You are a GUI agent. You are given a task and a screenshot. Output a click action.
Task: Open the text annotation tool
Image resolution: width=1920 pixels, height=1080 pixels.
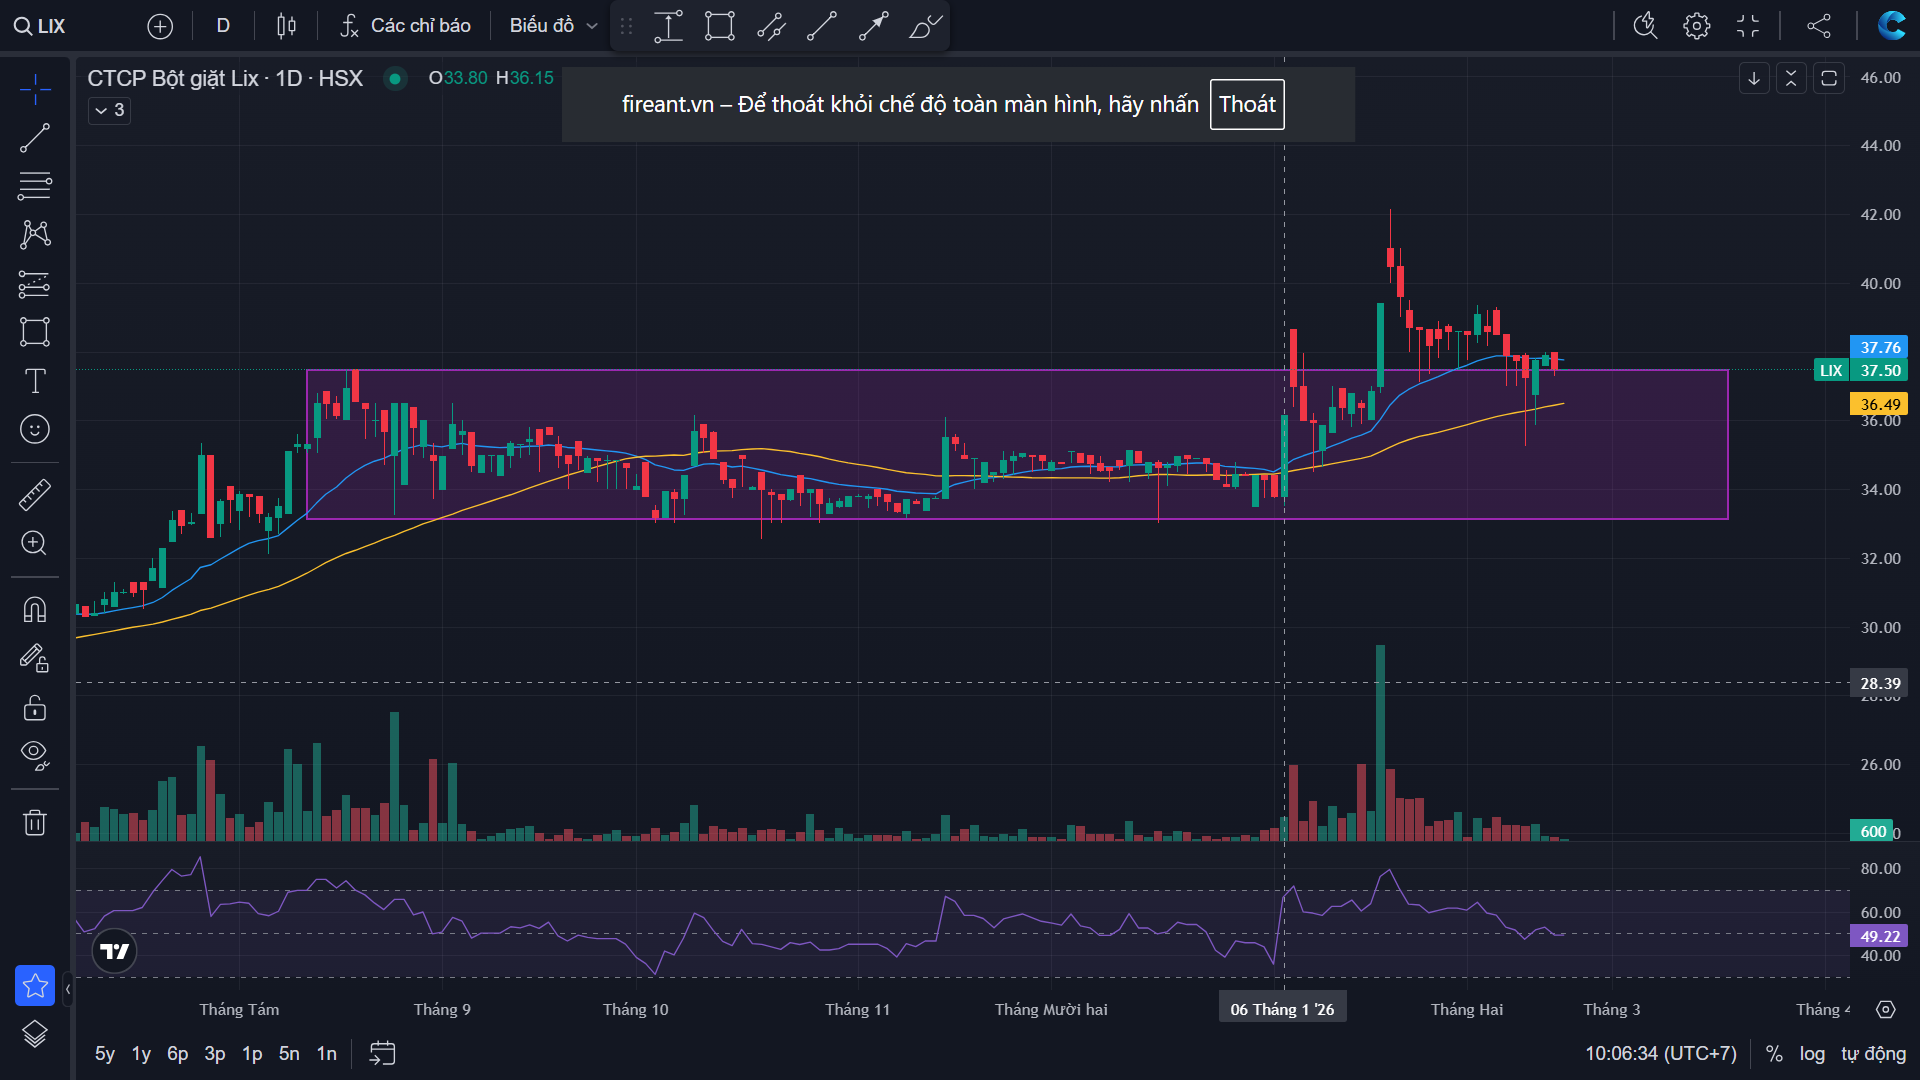click(35, 381)
